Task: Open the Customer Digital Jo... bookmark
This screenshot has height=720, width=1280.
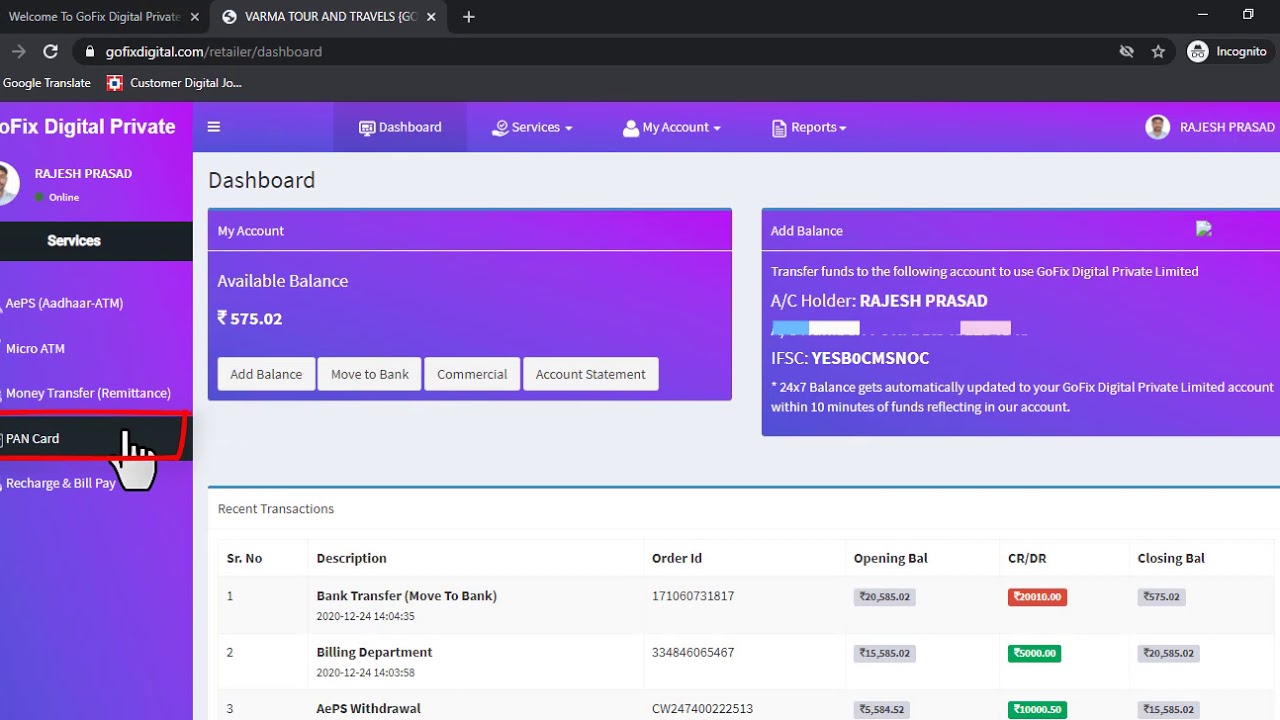Action: (x=174, y=83)
